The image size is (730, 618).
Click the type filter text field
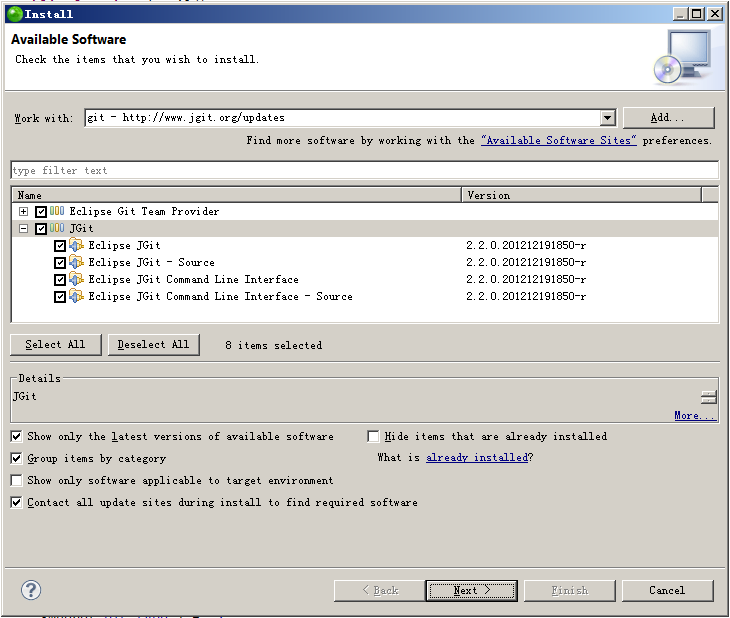point(365,170)
